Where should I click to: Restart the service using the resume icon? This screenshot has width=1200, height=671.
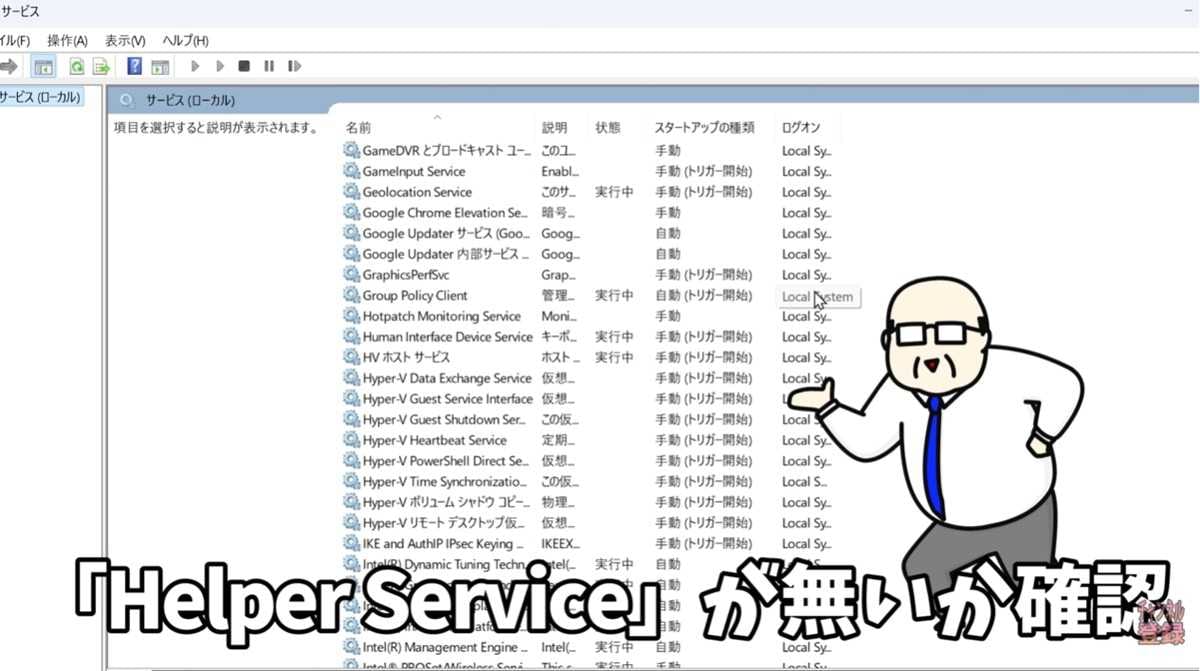pos(294,66)
